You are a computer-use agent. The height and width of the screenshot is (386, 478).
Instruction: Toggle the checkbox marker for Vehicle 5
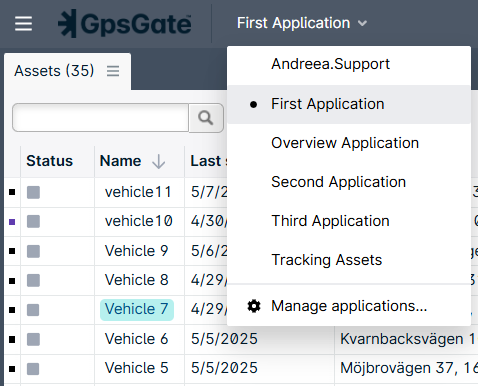(x=12, y=369)
